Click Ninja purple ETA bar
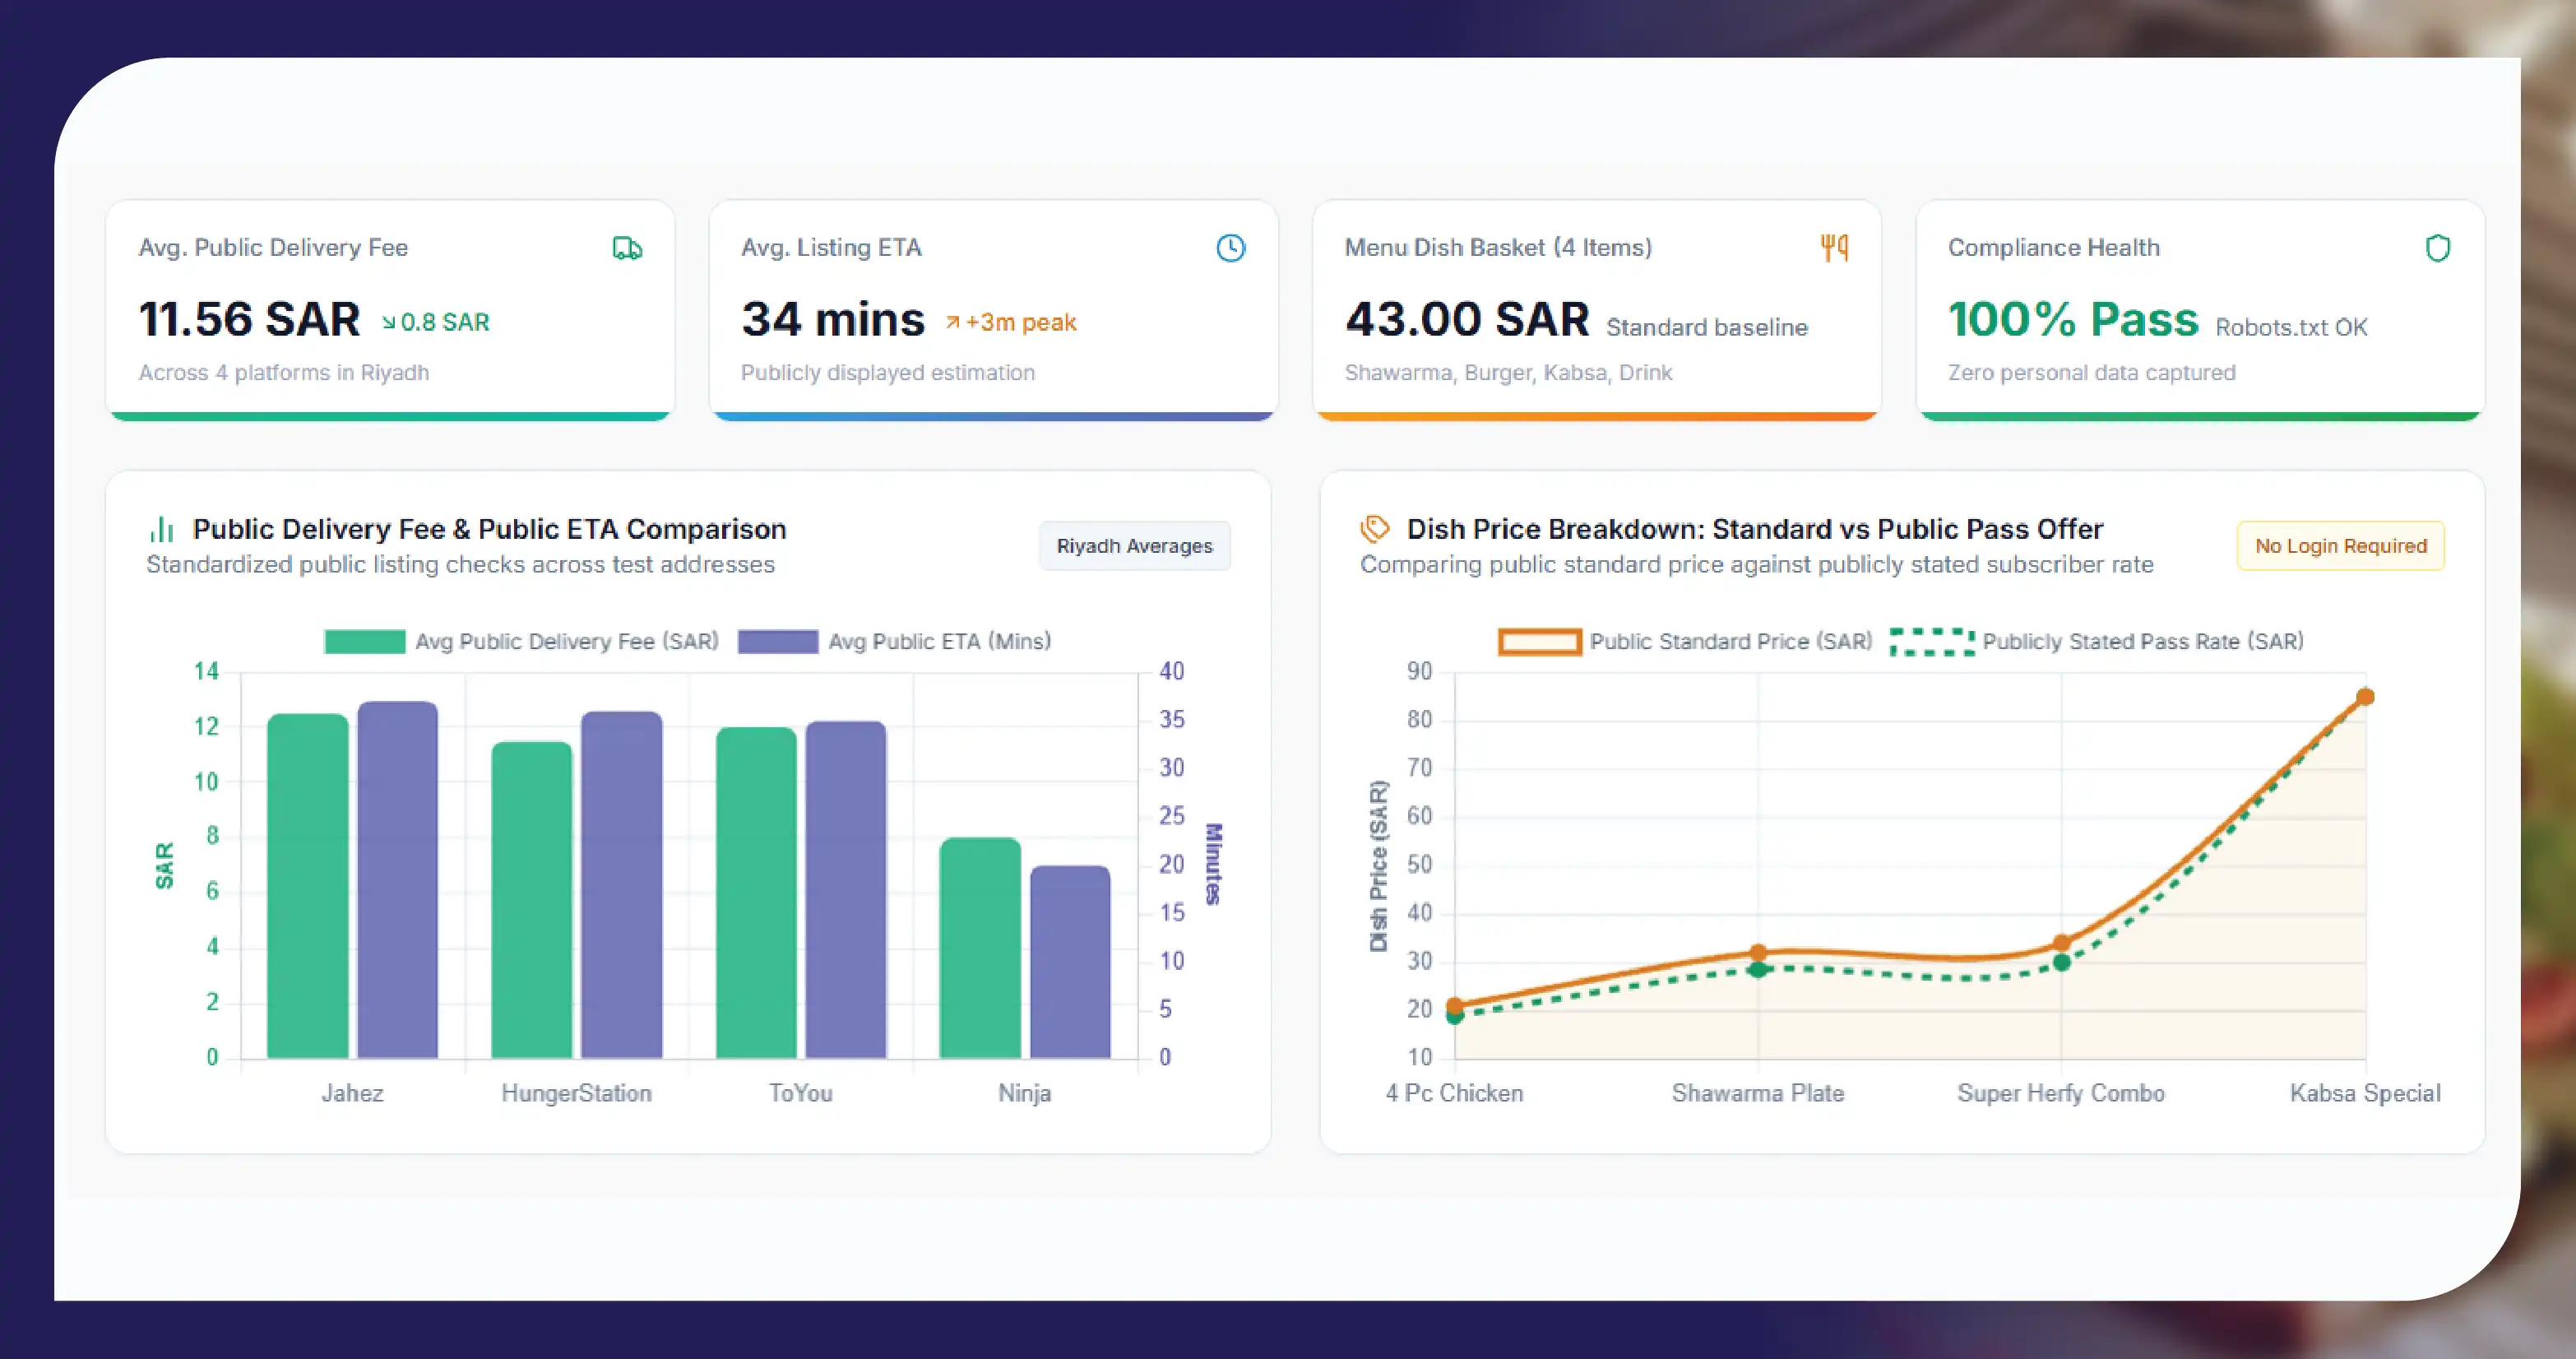The height and width of the screenshot is (1359, 2576). click(x=1070, y=962)
